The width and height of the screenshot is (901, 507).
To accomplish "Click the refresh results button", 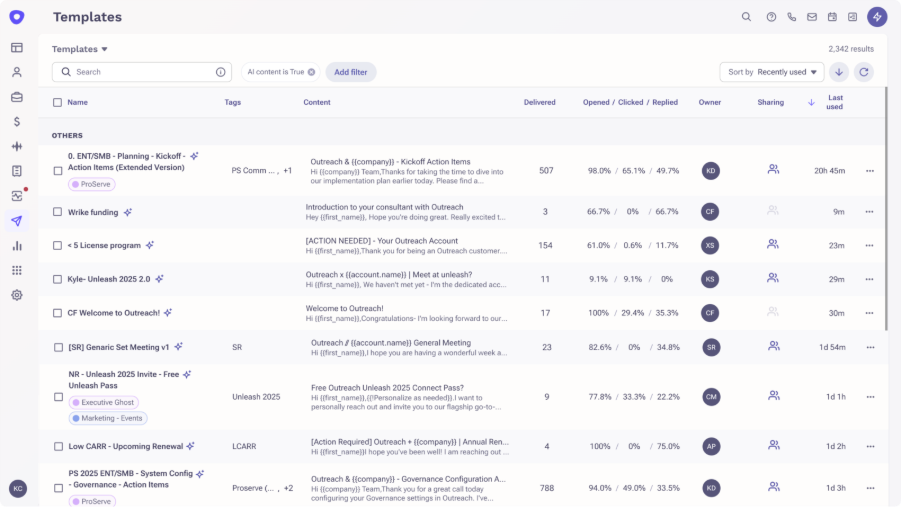I will [x=864, y=72].
